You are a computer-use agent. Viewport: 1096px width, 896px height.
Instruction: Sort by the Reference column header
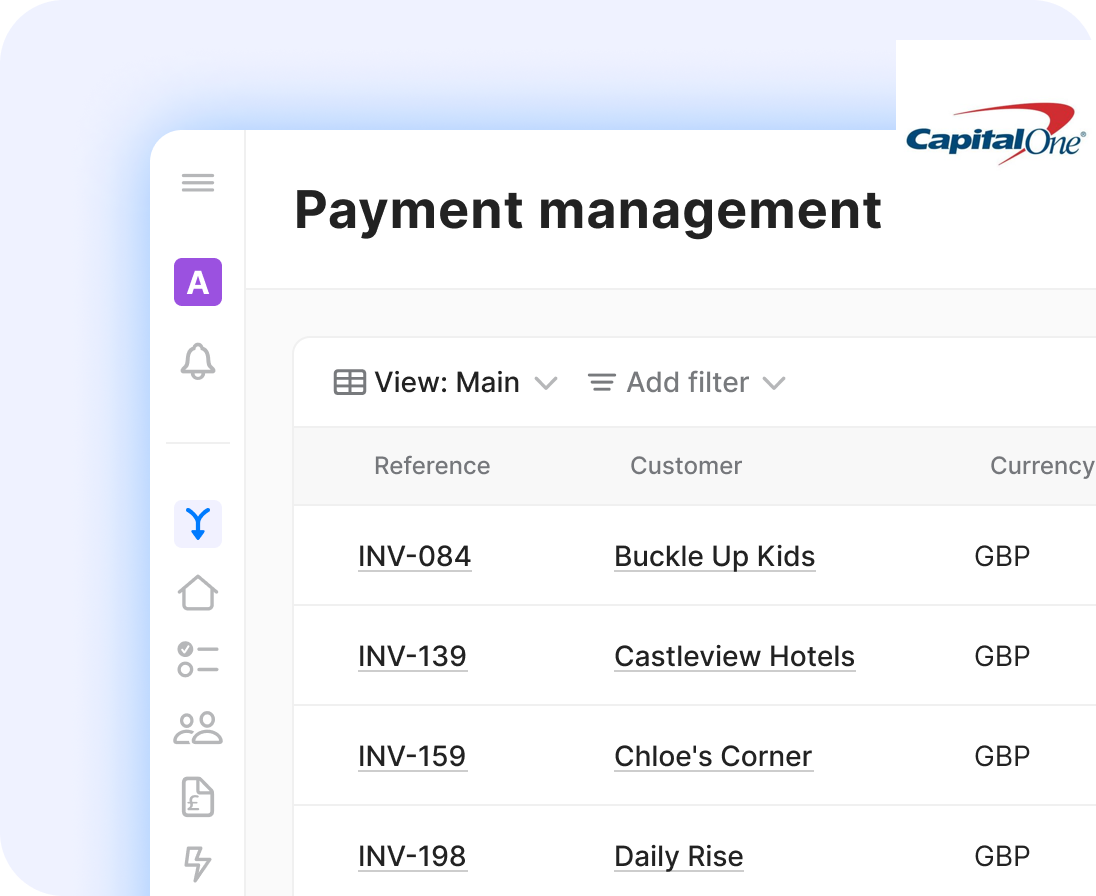(x=432, y=466)
